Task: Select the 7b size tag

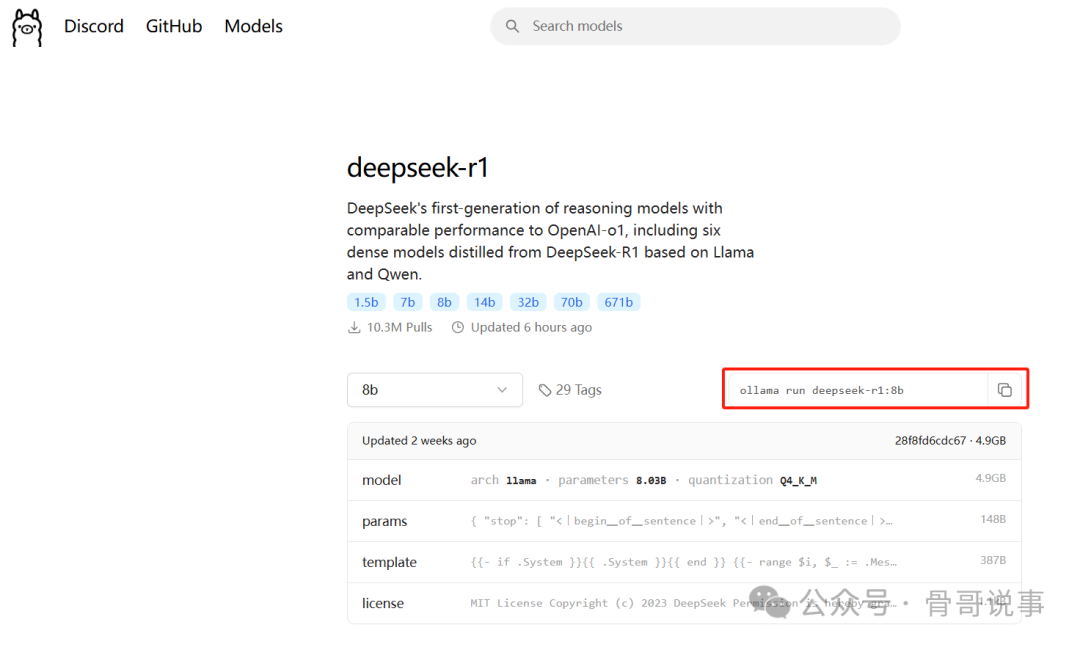Action: (x=408, y=302)
